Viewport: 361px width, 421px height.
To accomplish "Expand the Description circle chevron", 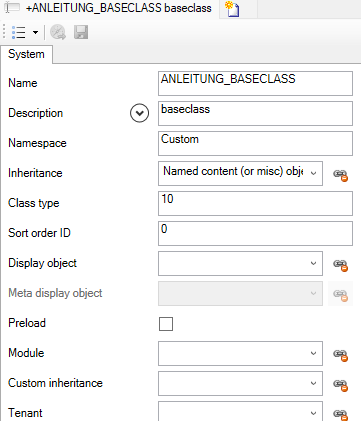I will (x=139, y=113).
